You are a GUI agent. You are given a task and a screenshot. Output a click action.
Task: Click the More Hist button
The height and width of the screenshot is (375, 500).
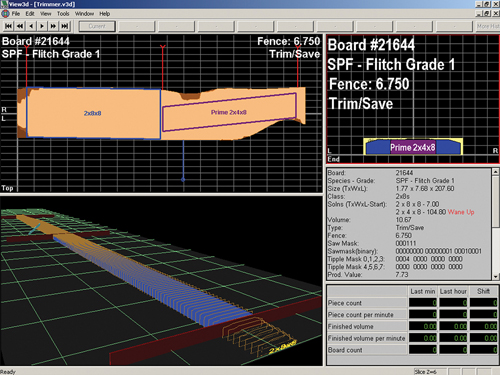point(488,26)
